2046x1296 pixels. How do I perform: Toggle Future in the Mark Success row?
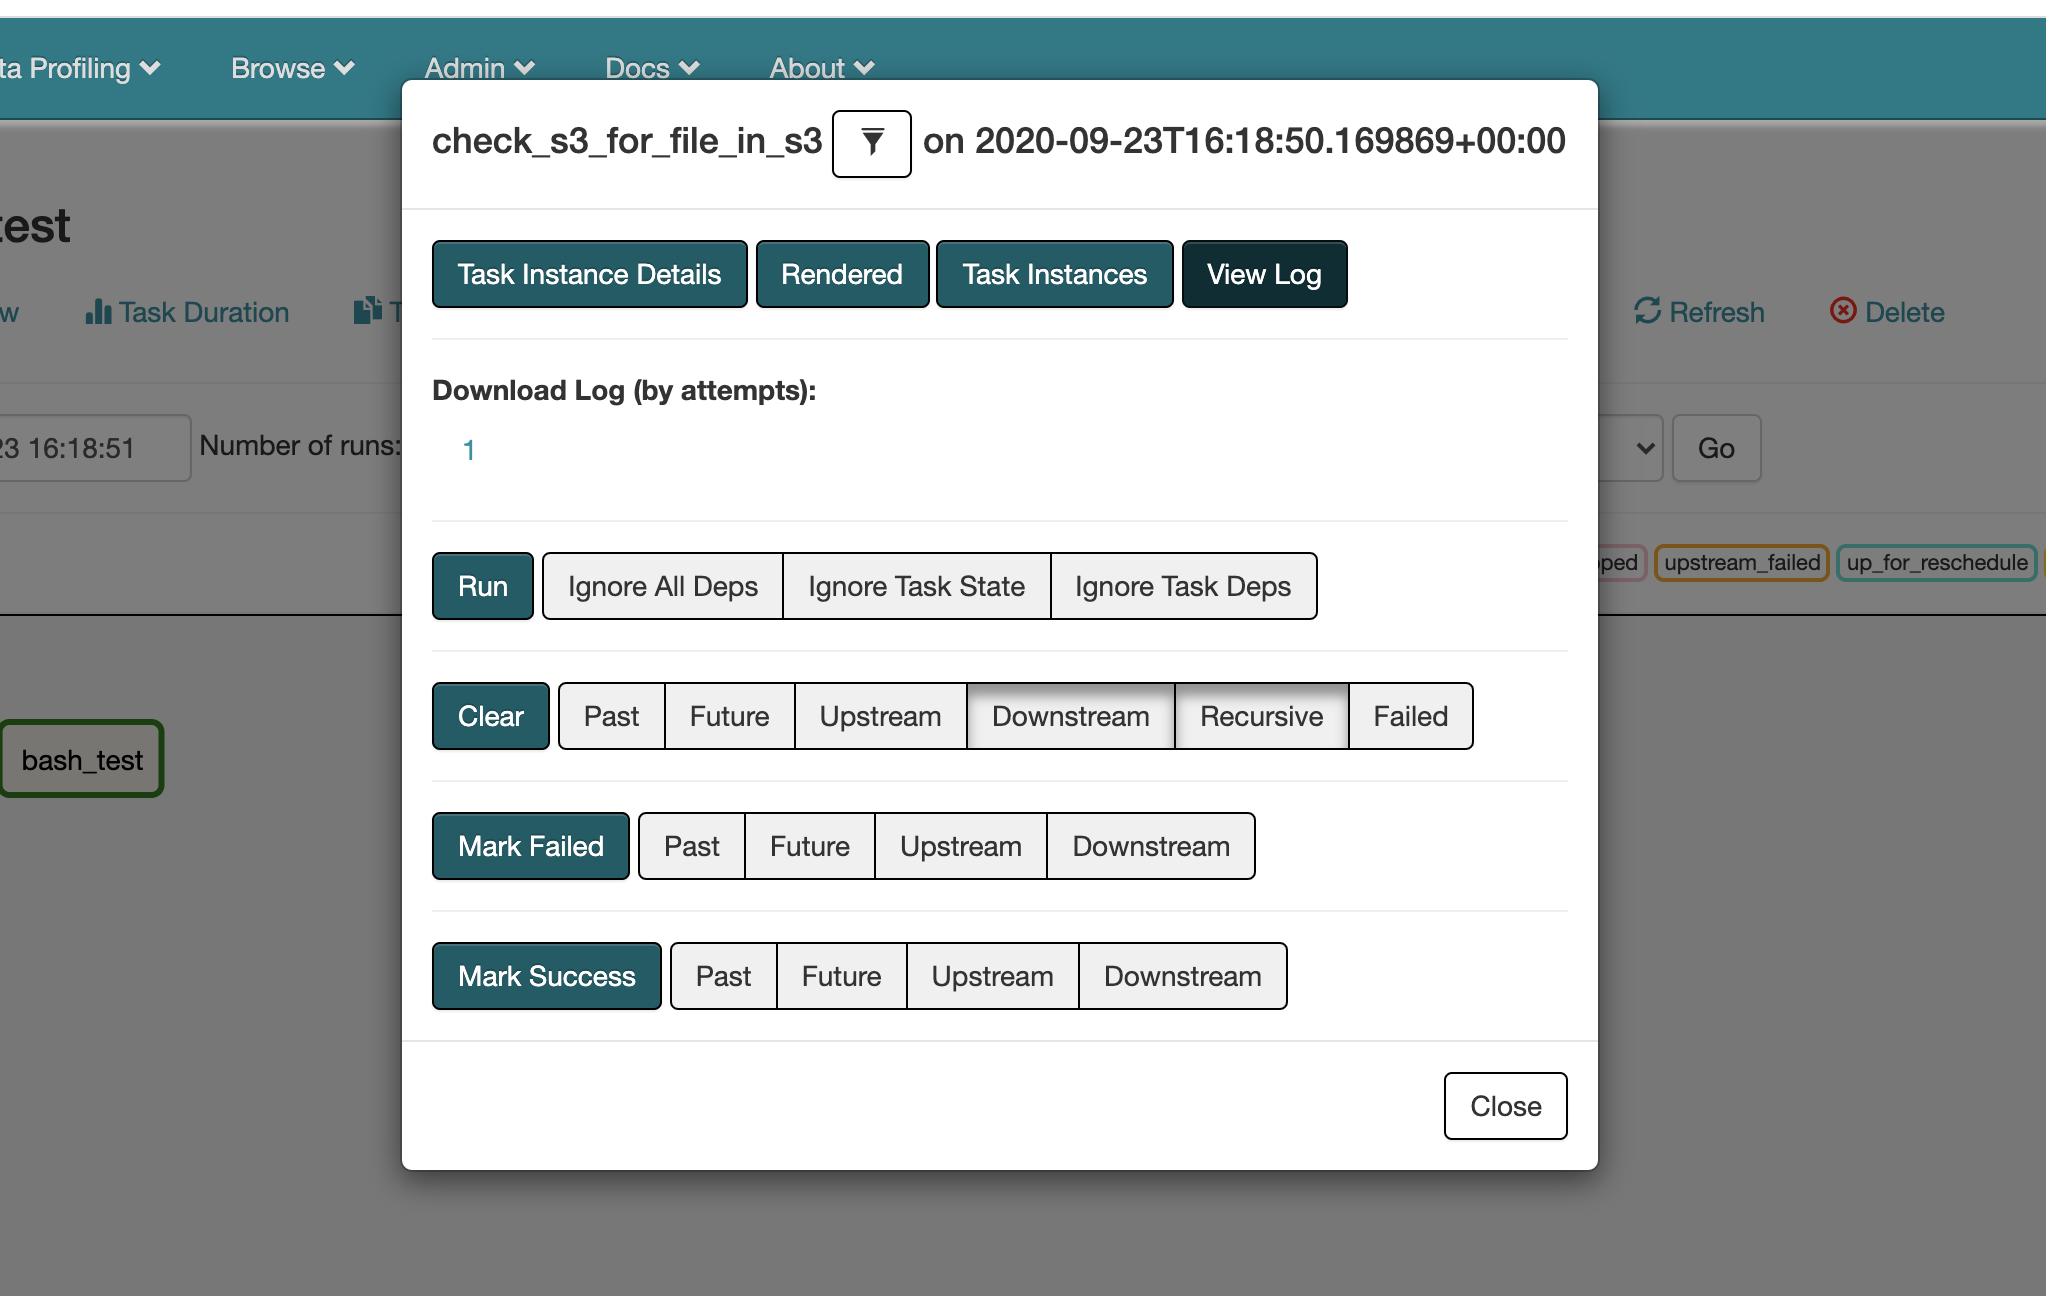point(841,976)
